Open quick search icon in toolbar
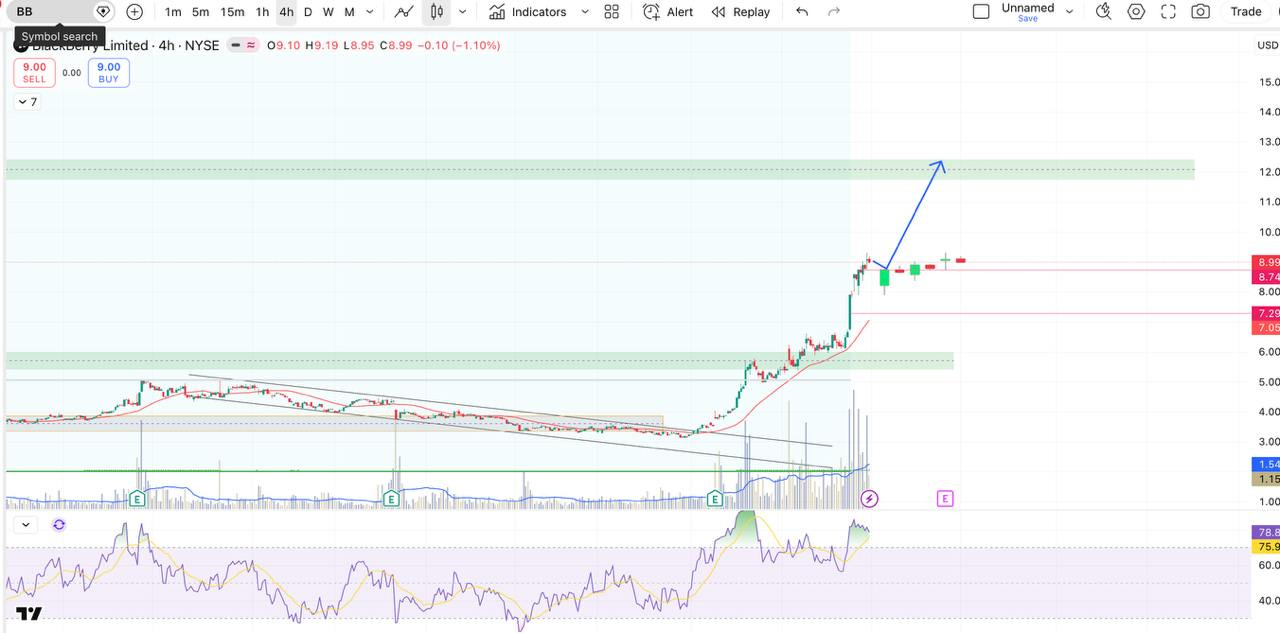Screen dimensions: 1280x633 pos(1104,12)
